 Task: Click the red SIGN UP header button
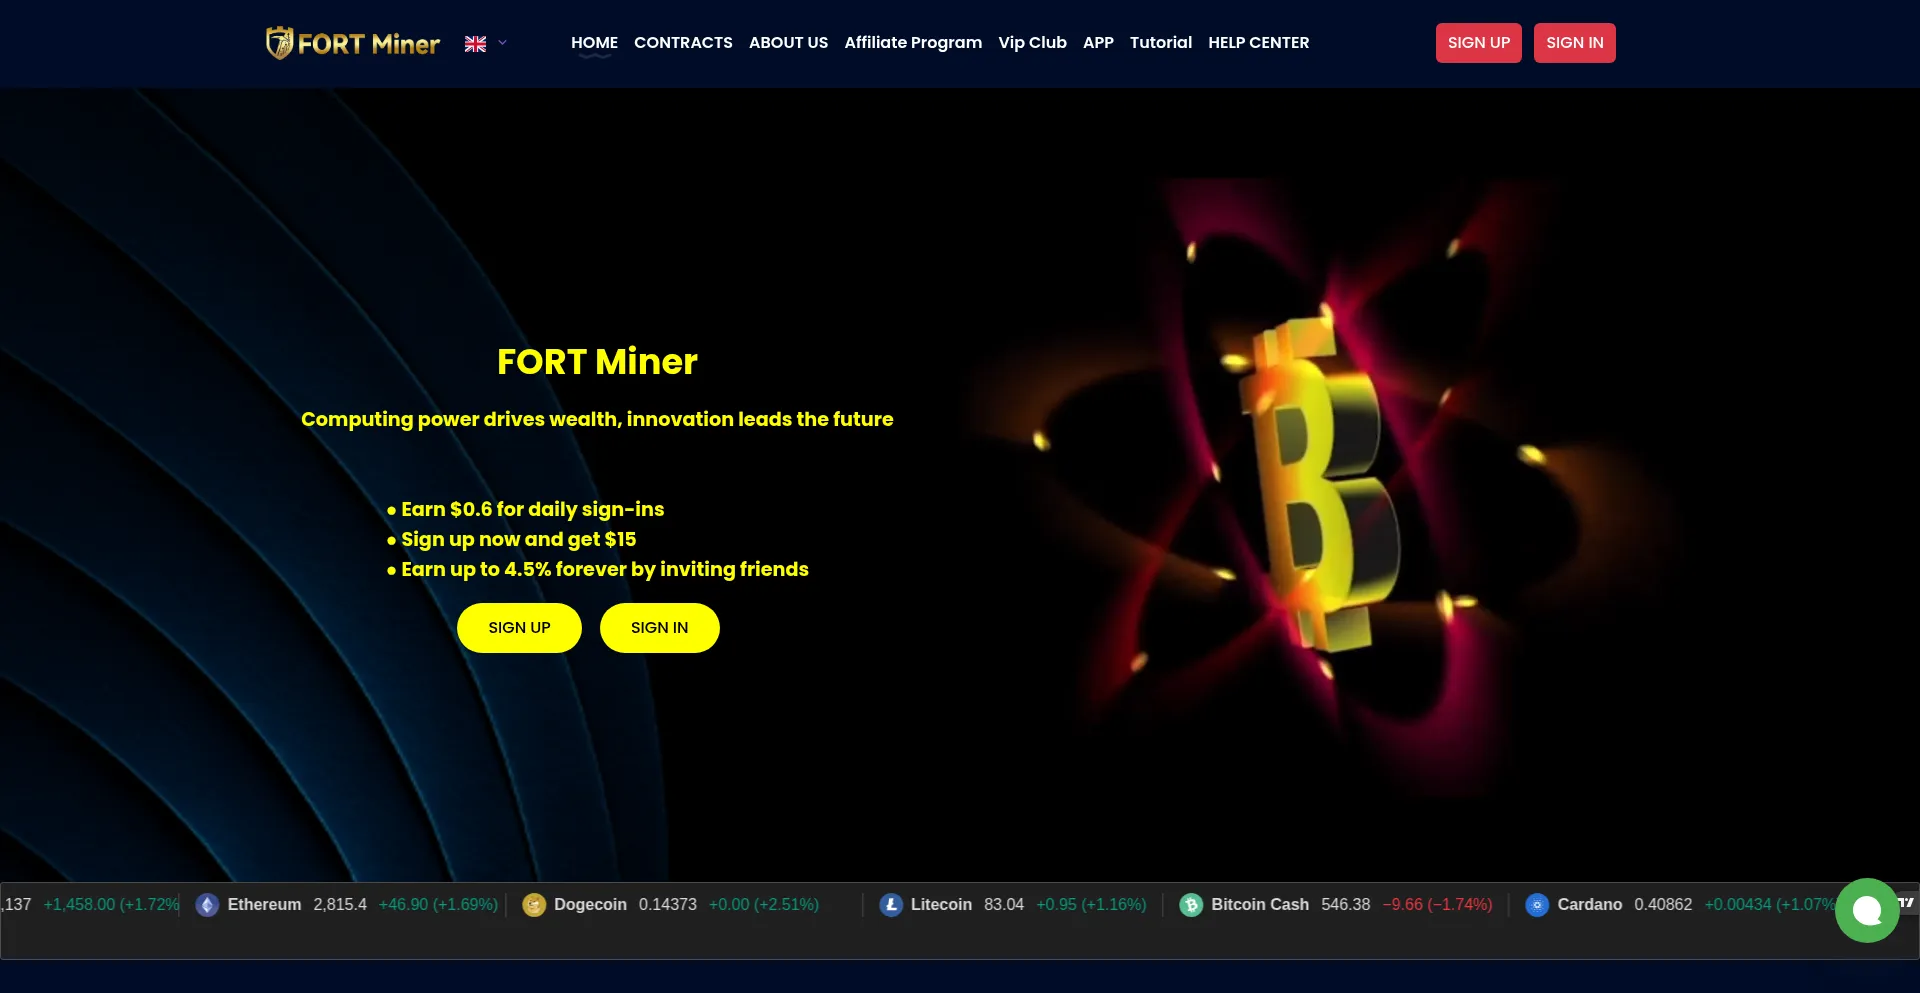coord(1479,43)
